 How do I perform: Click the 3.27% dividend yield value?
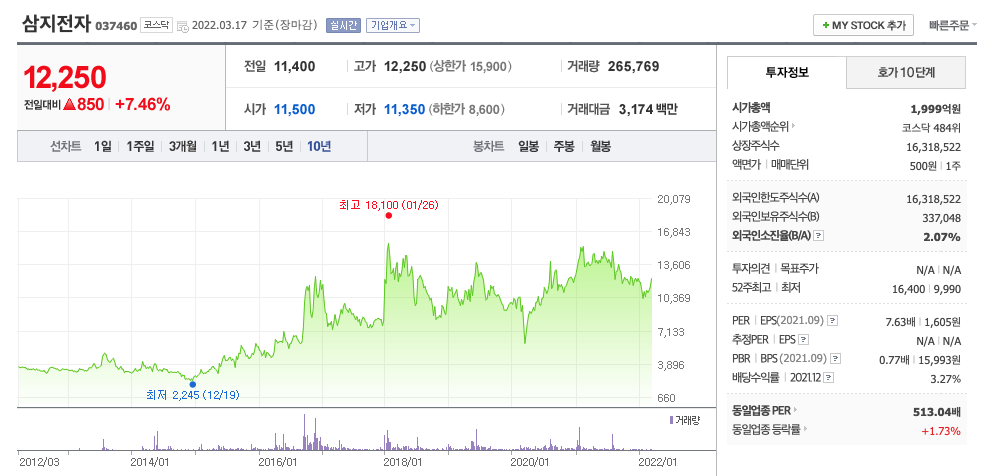(946, 379)
